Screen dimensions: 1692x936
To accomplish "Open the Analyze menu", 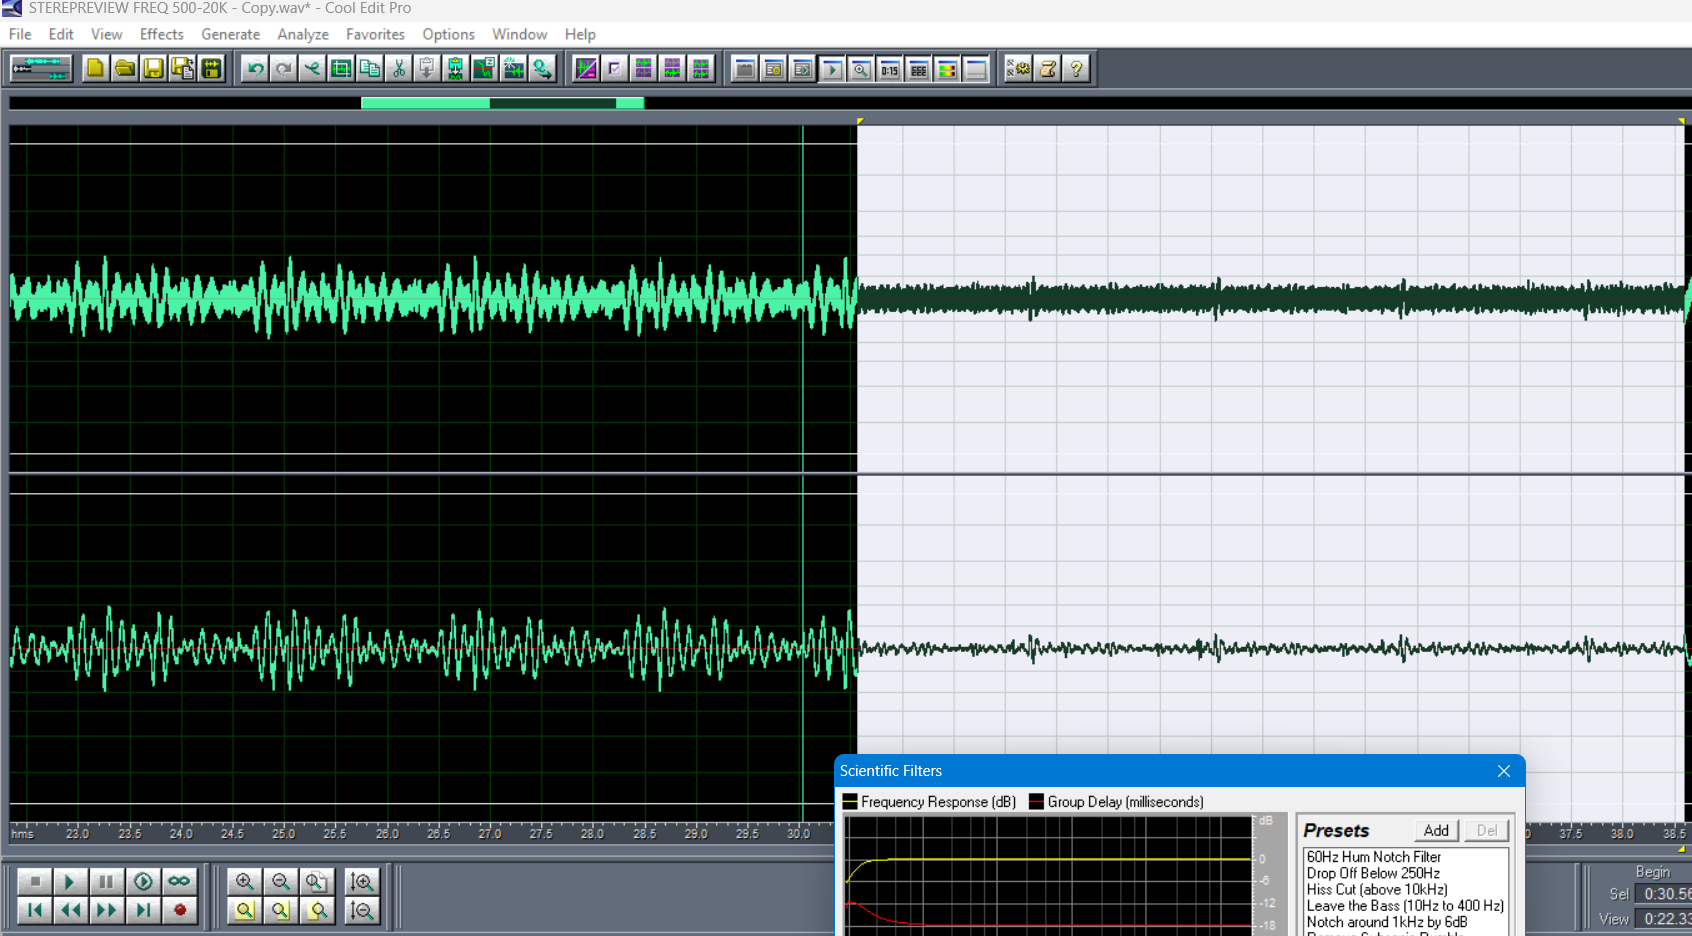I will pos(302,34).
